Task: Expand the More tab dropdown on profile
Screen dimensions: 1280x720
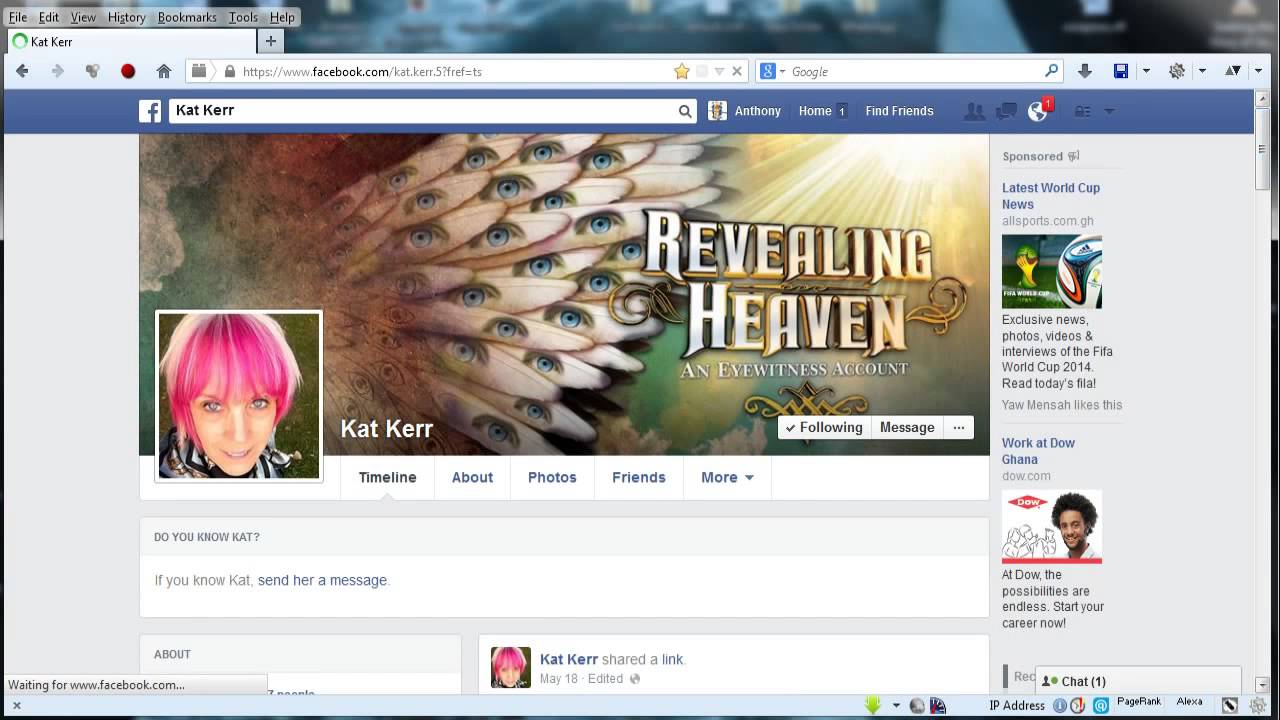Action: (727, 477)
